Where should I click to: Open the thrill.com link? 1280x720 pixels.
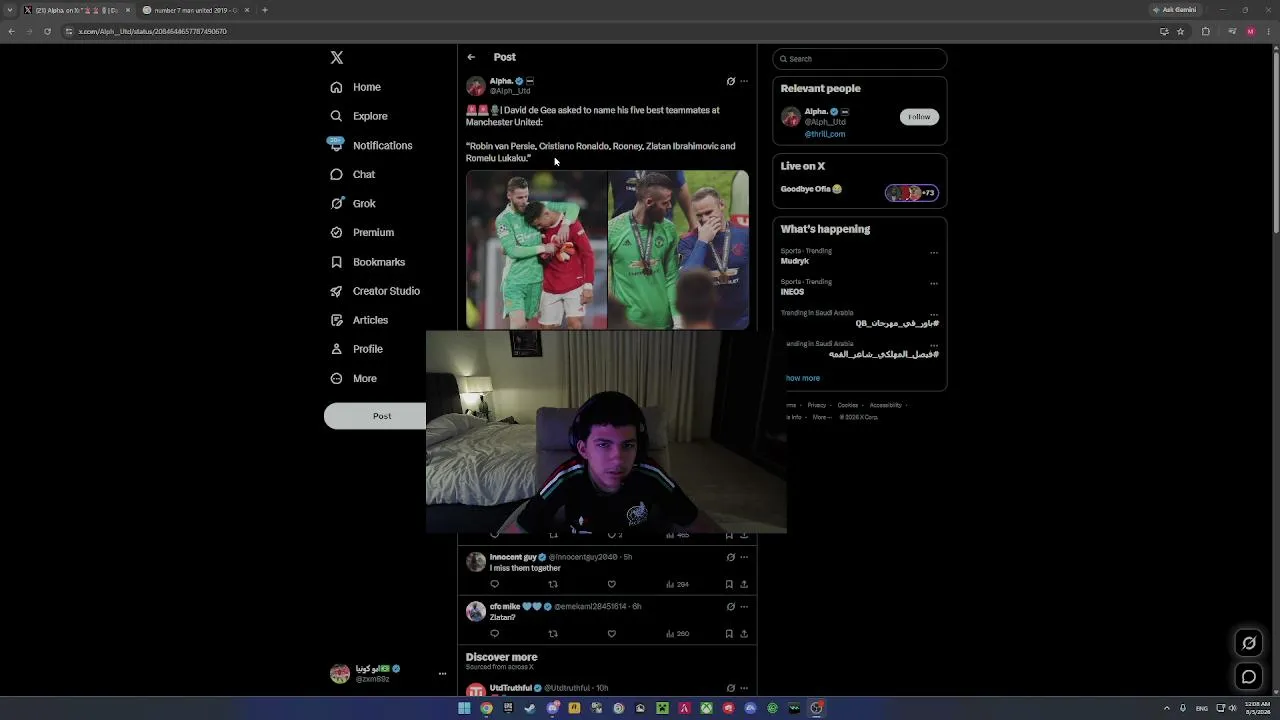[825, 134]
